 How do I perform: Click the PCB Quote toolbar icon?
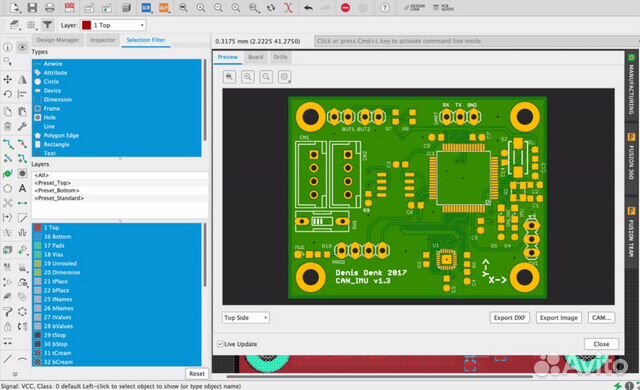[x=443, y=7]
